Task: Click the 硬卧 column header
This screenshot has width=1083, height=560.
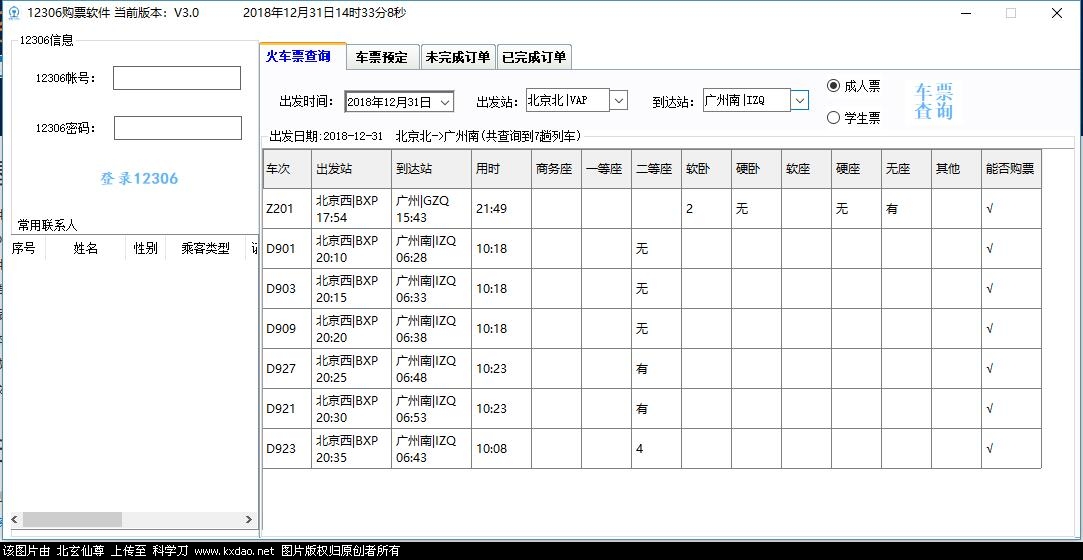Action: [x=756, y=168]
